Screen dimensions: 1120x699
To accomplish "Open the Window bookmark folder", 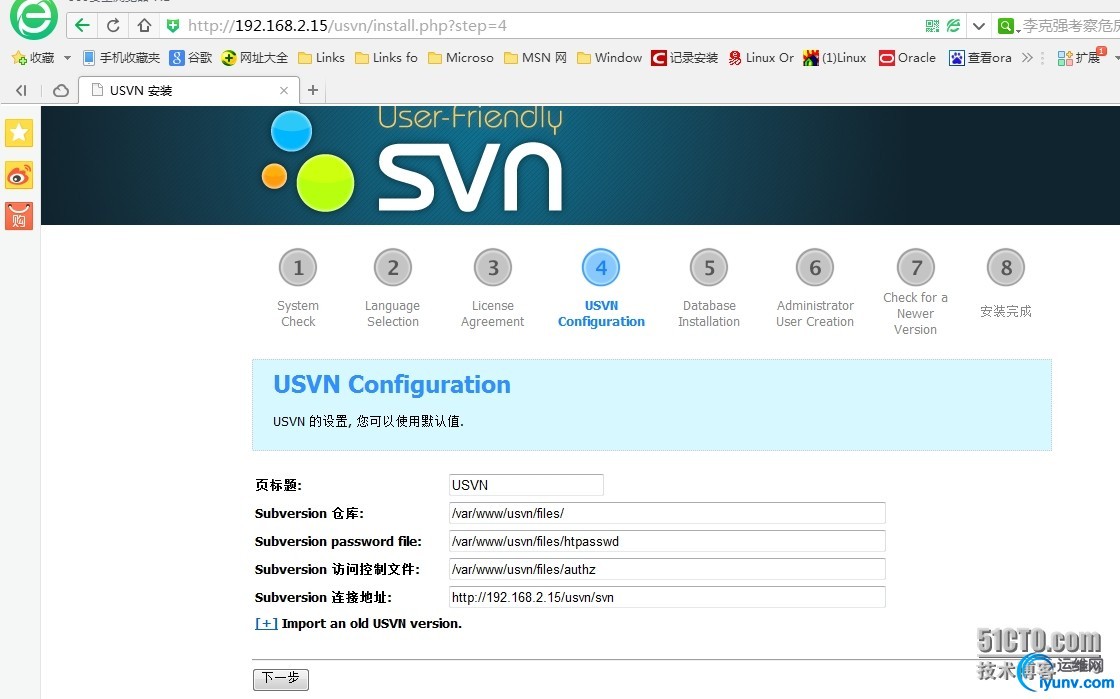I will 609,58.
